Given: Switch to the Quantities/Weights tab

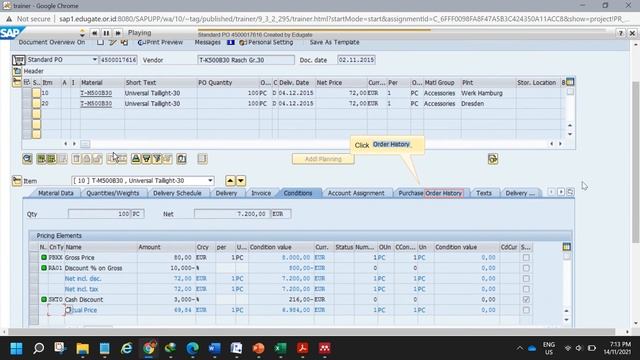Looking at the screenshot, I should [113, 193].
